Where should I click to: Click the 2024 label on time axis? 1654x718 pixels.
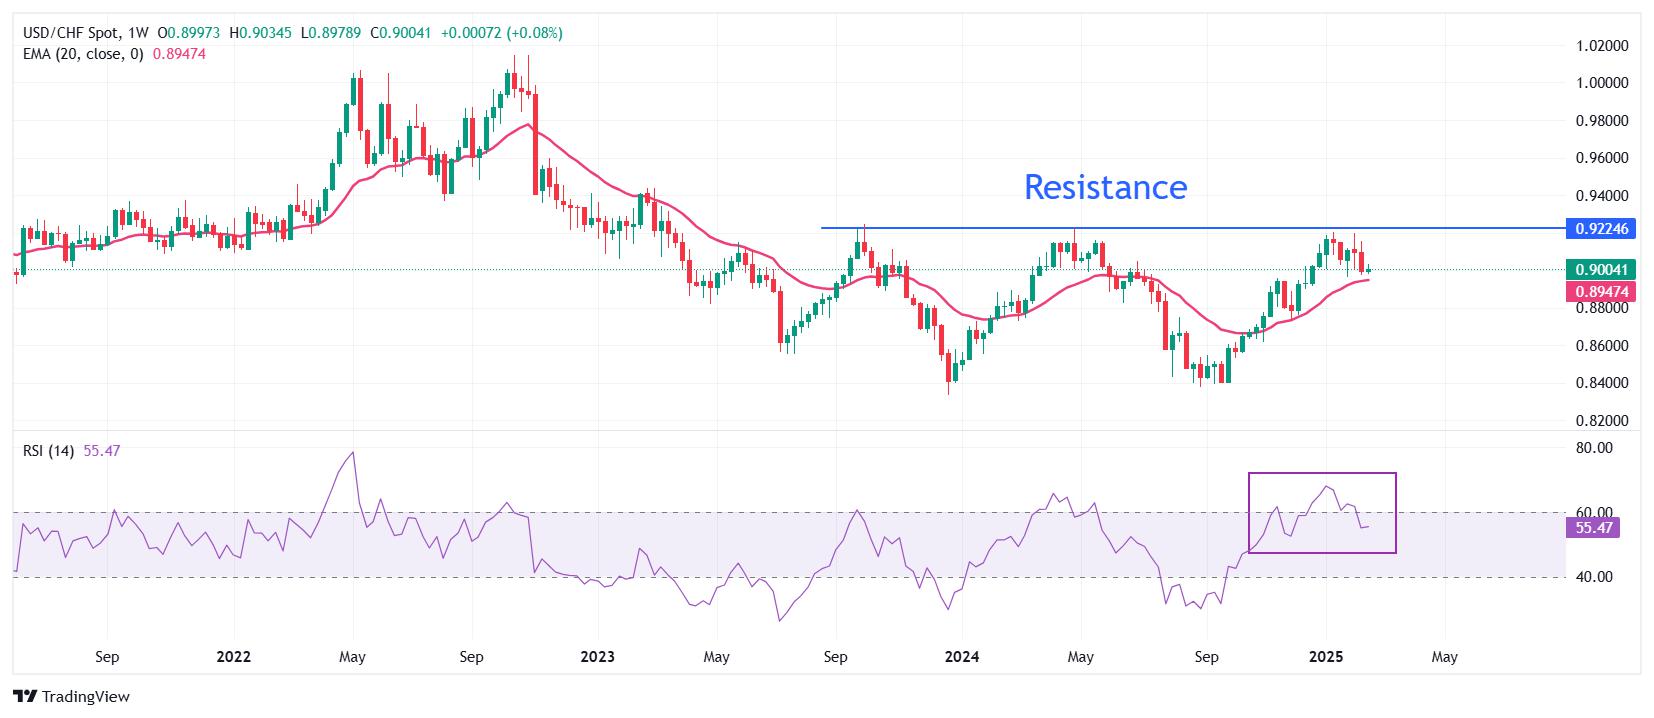[x=961, y=657]
